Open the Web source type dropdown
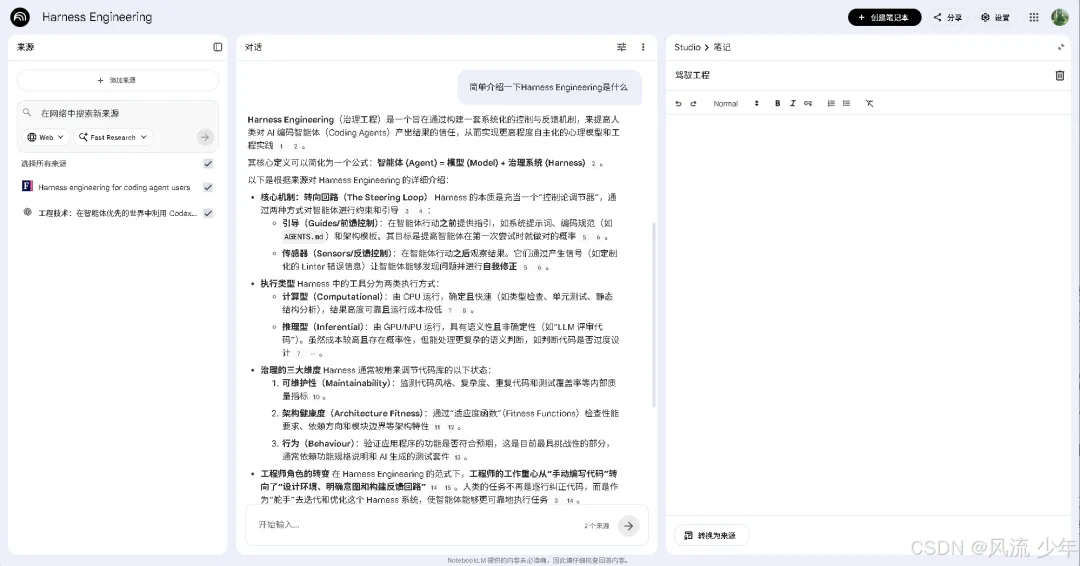The width and height of the screenshot is (1080, 566). point(45,137)
